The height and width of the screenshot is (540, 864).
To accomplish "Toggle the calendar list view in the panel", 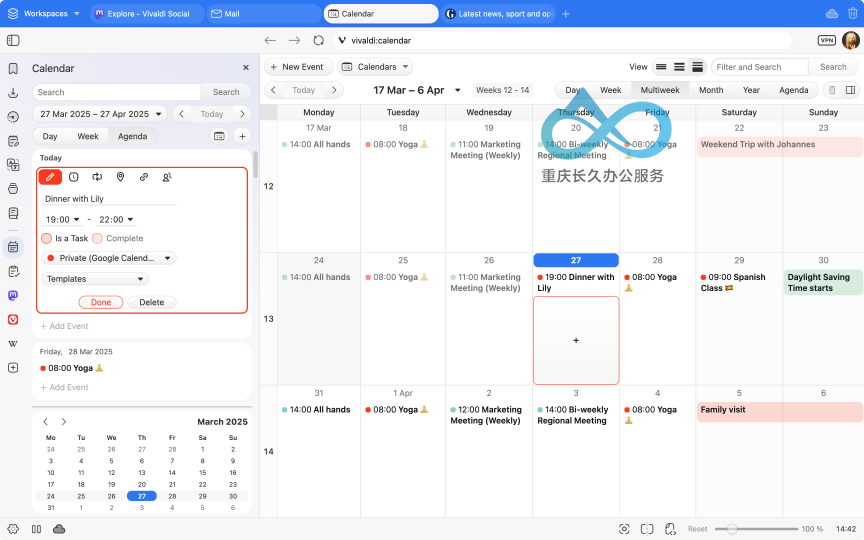I will (219, 136).
